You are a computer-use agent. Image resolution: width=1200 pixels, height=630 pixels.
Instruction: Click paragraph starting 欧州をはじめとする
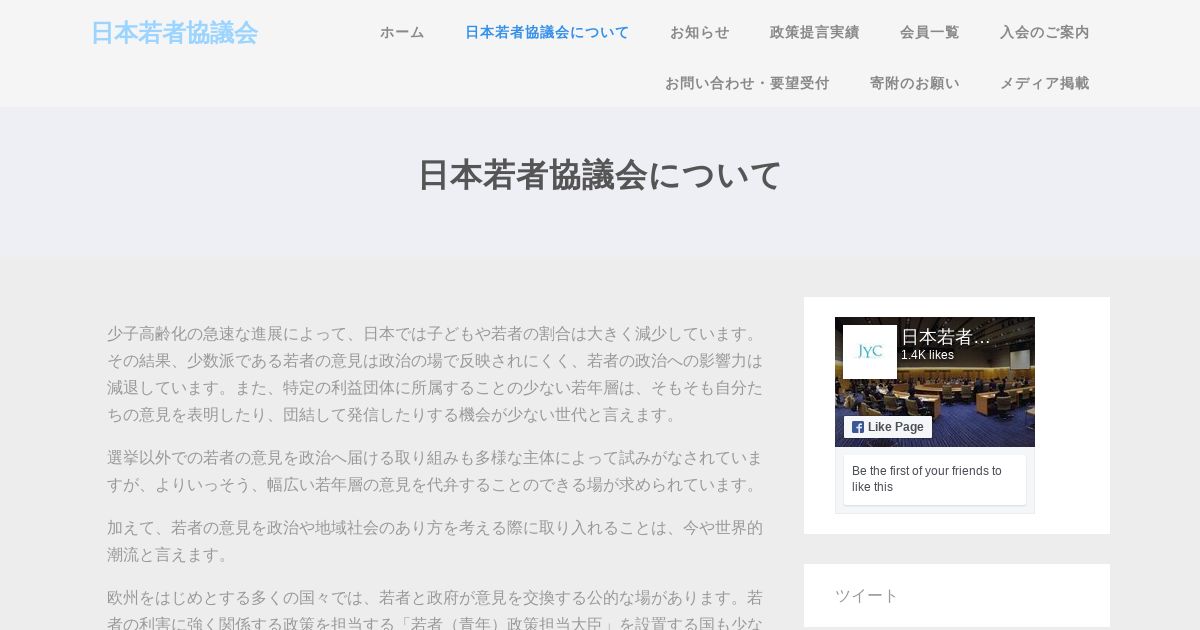pos(435,608)
